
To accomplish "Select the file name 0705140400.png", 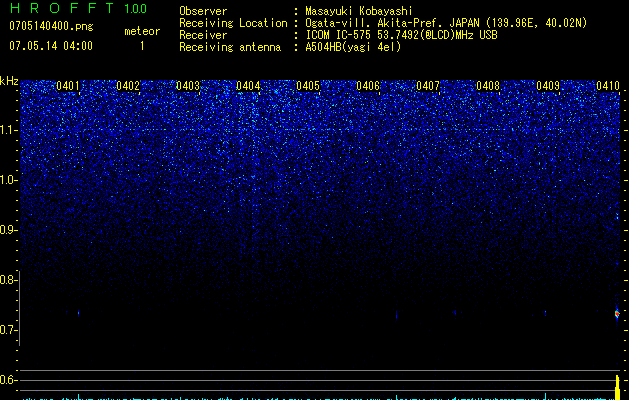I will [x=51, y=26].
